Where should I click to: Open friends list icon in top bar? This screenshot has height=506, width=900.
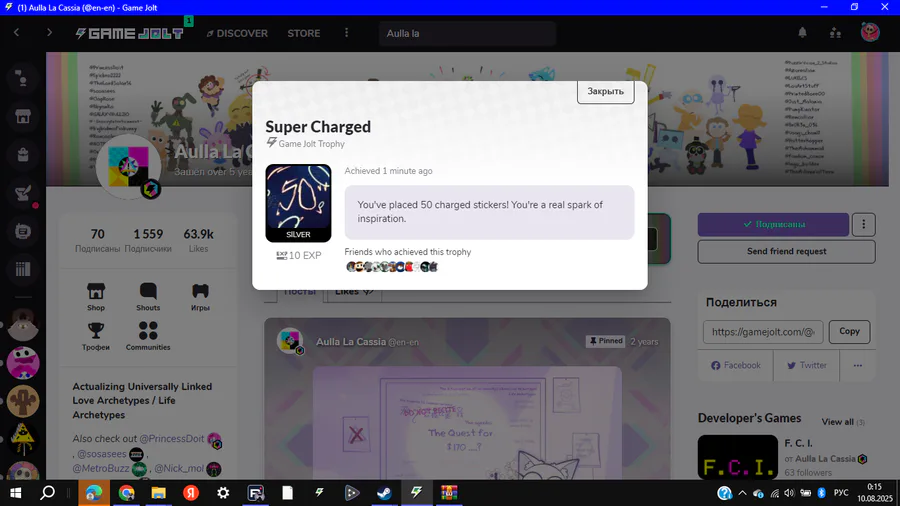point(835,33)
